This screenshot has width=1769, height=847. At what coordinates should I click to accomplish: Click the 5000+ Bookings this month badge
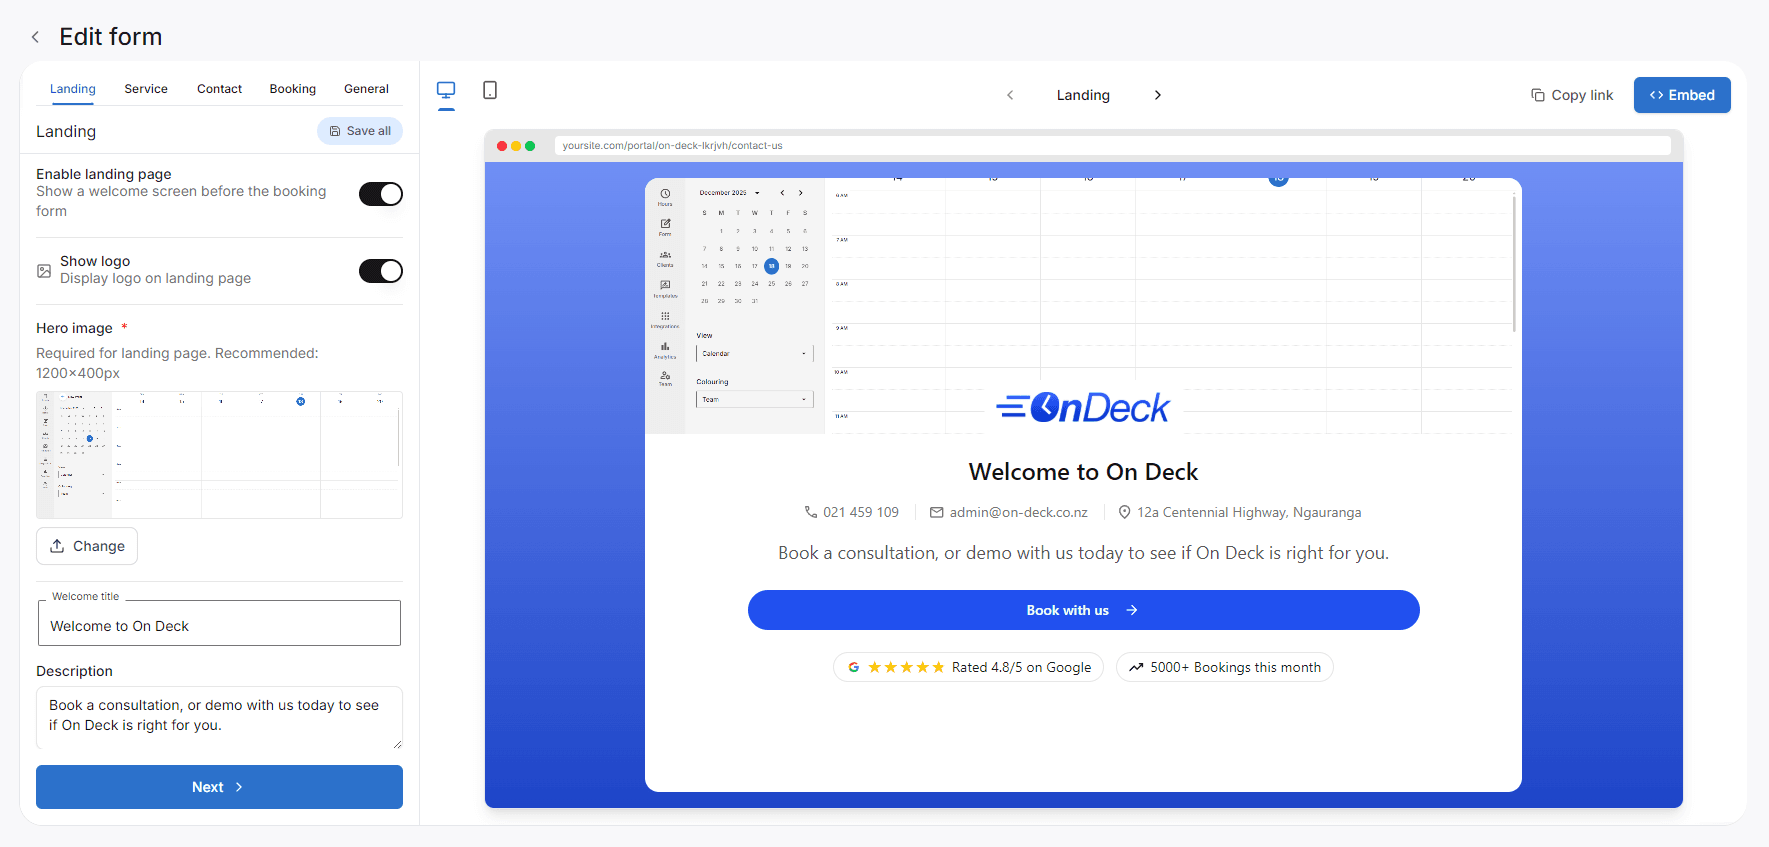(1224, 667)
